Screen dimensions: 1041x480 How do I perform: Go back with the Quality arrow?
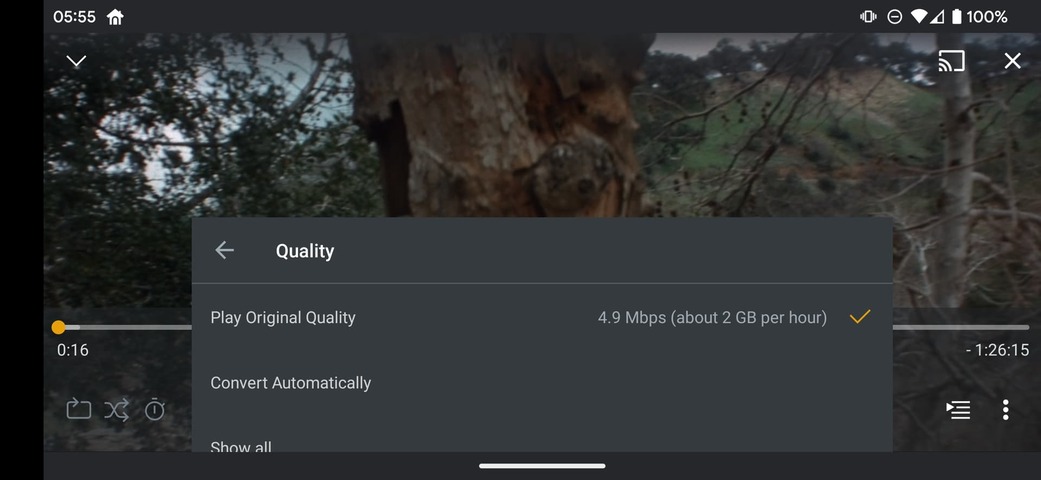click(x=224, y=250)
